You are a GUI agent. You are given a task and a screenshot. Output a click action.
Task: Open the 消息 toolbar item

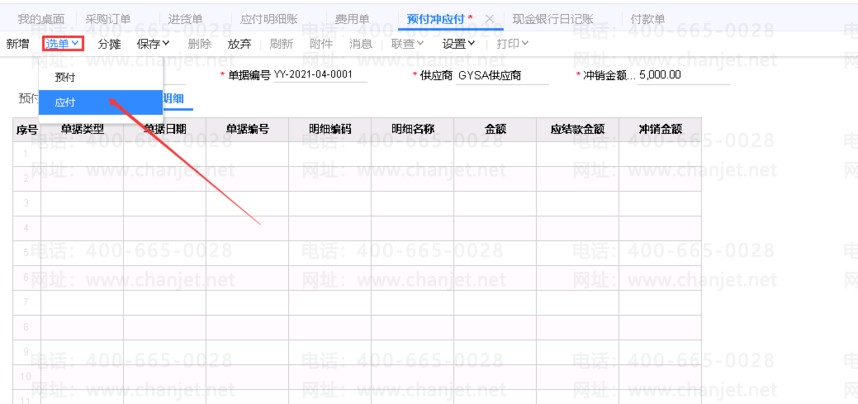pyautogui.click(x=361, y=44)
